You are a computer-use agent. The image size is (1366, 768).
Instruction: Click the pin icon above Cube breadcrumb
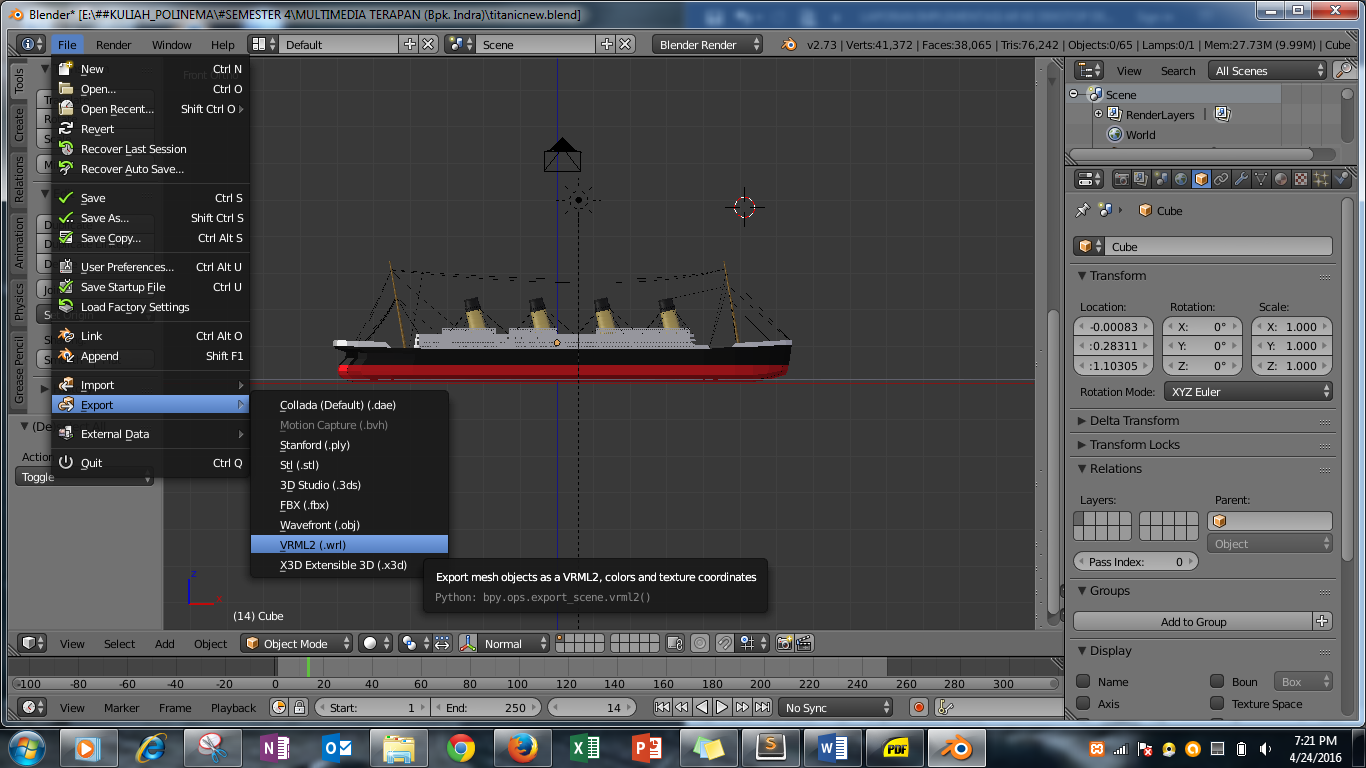tap(1082, 210)
